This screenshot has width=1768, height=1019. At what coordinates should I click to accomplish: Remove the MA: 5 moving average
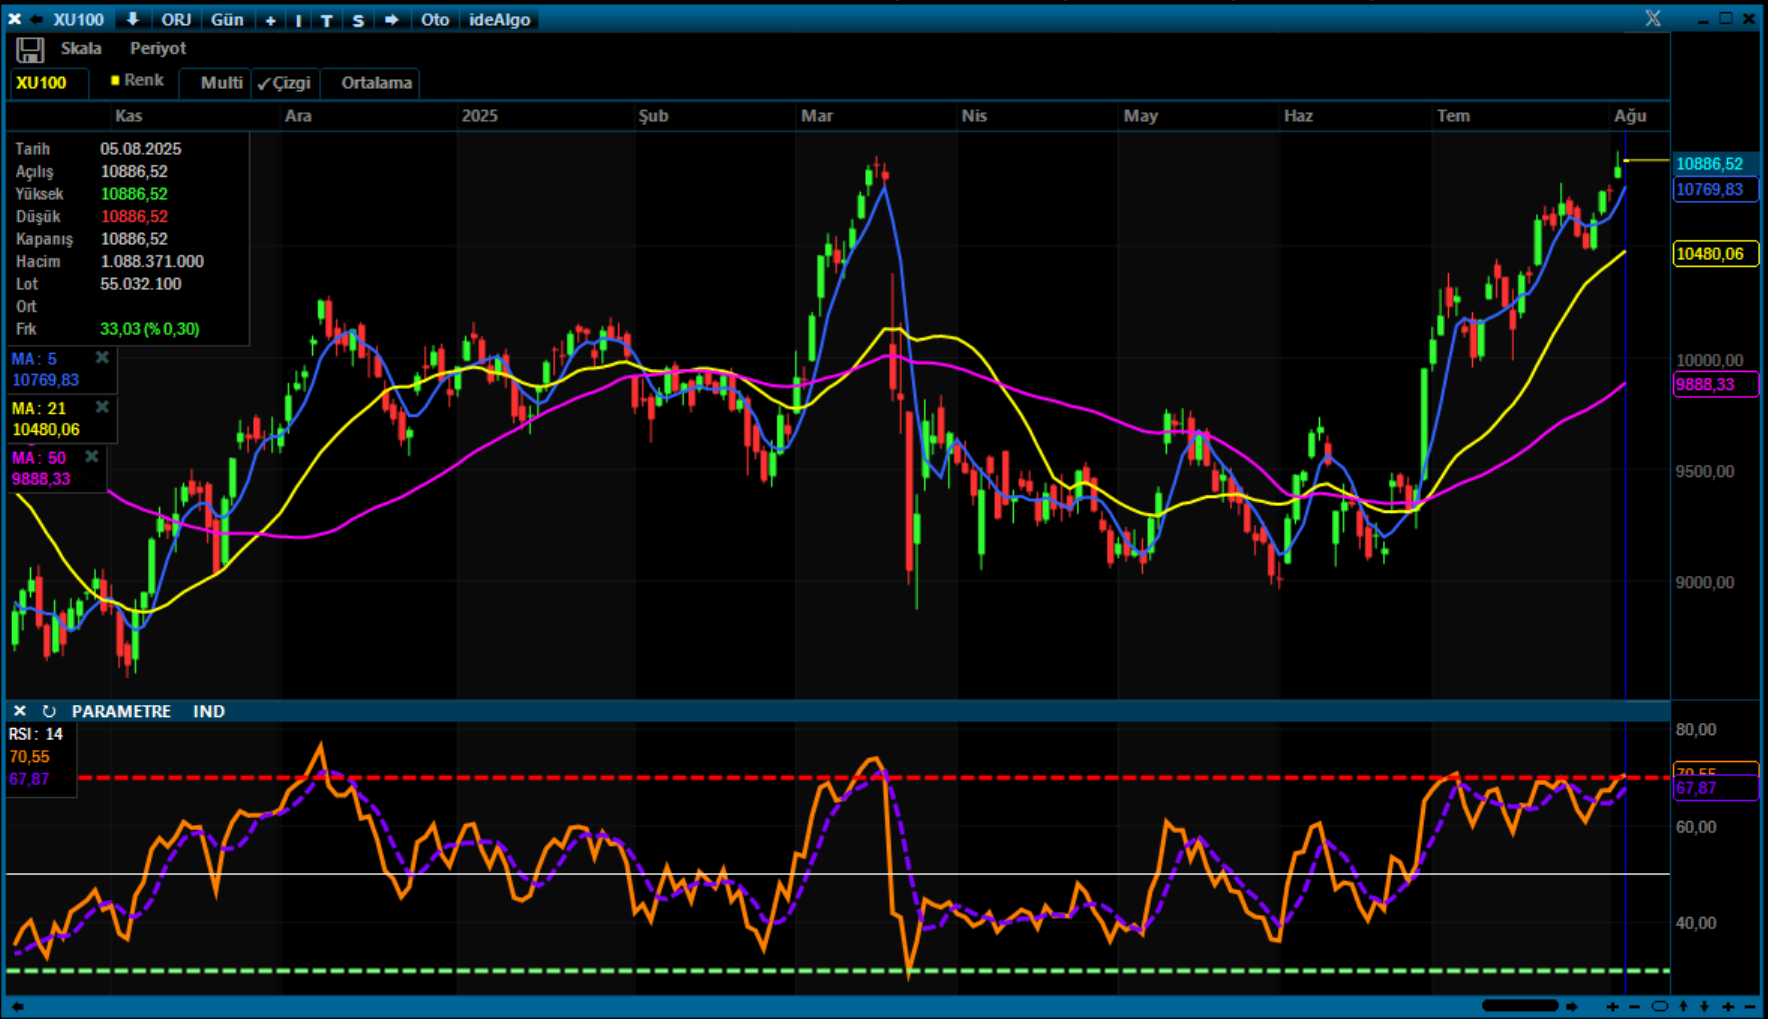coord(102,358)
